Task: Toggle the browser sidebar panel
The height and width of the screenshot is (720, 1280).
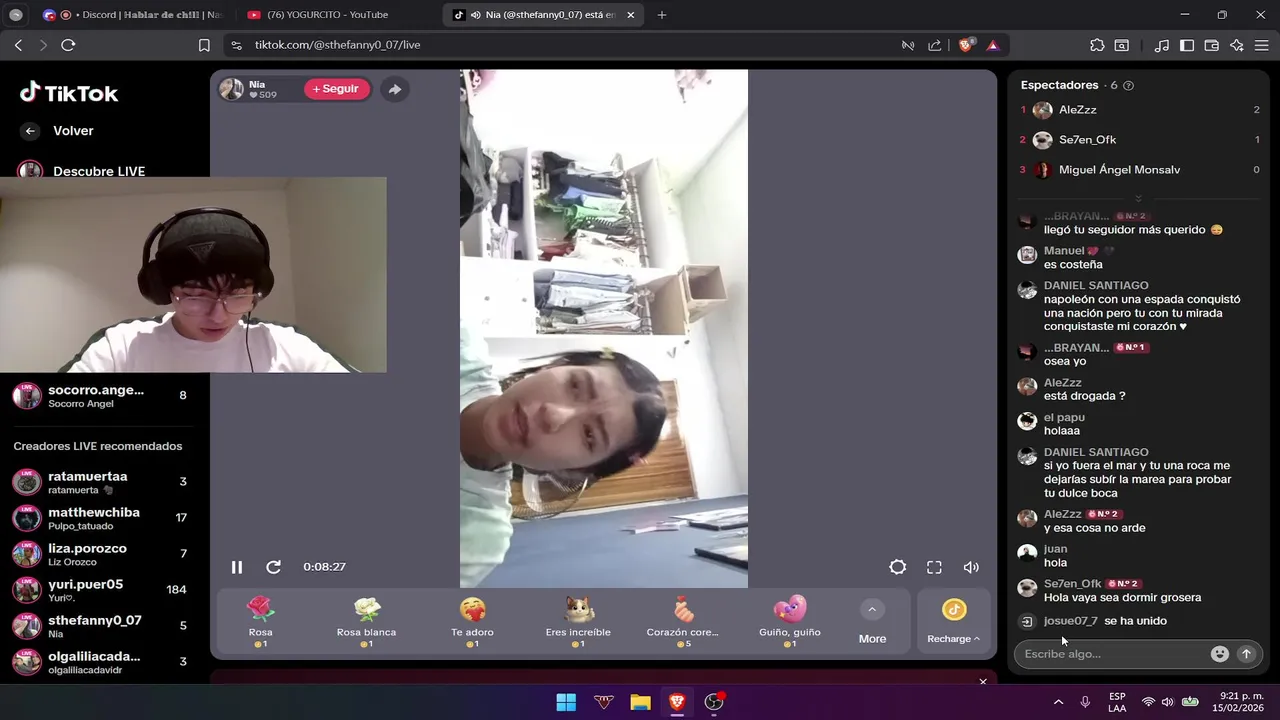Action: pos(1187,45)
